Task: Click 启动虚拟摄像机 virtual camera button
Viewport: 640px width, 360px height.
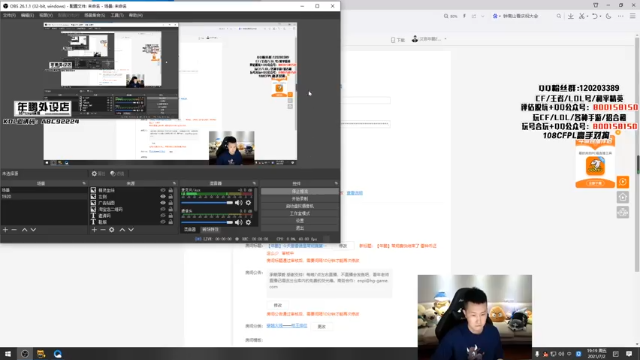Action: click(x=300, y=206)
